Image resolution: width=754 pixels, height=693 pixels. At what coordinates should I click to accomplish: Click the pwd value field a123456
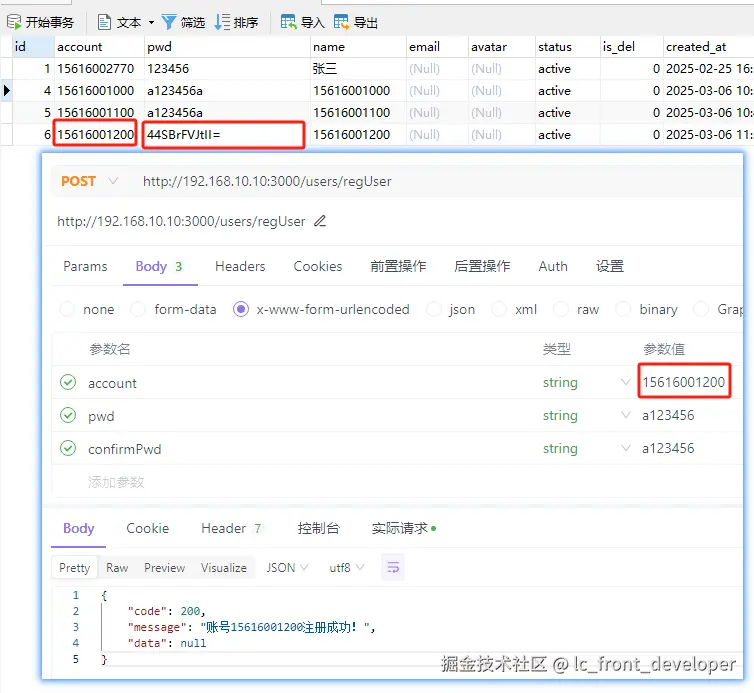pos(668,415)
